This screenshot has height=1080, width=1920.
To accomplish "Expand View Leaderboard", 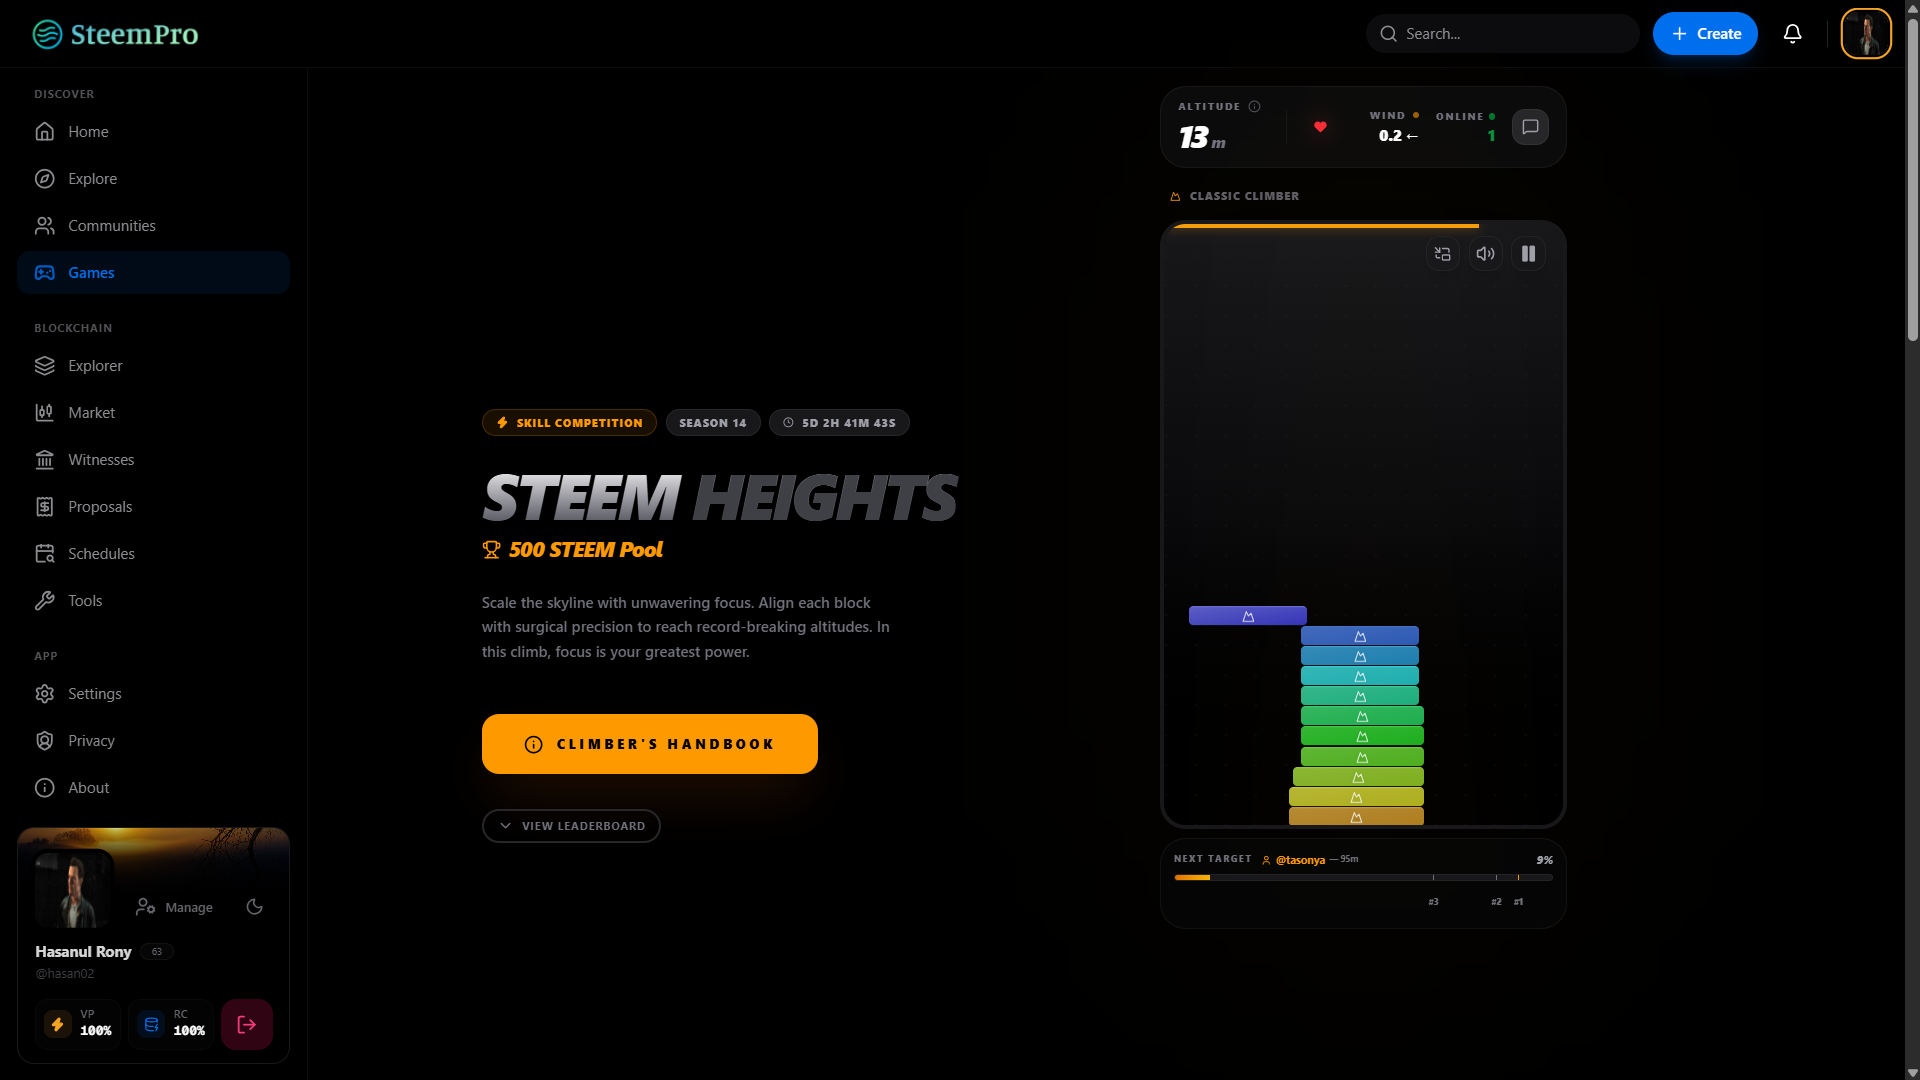I will (571, 826).
